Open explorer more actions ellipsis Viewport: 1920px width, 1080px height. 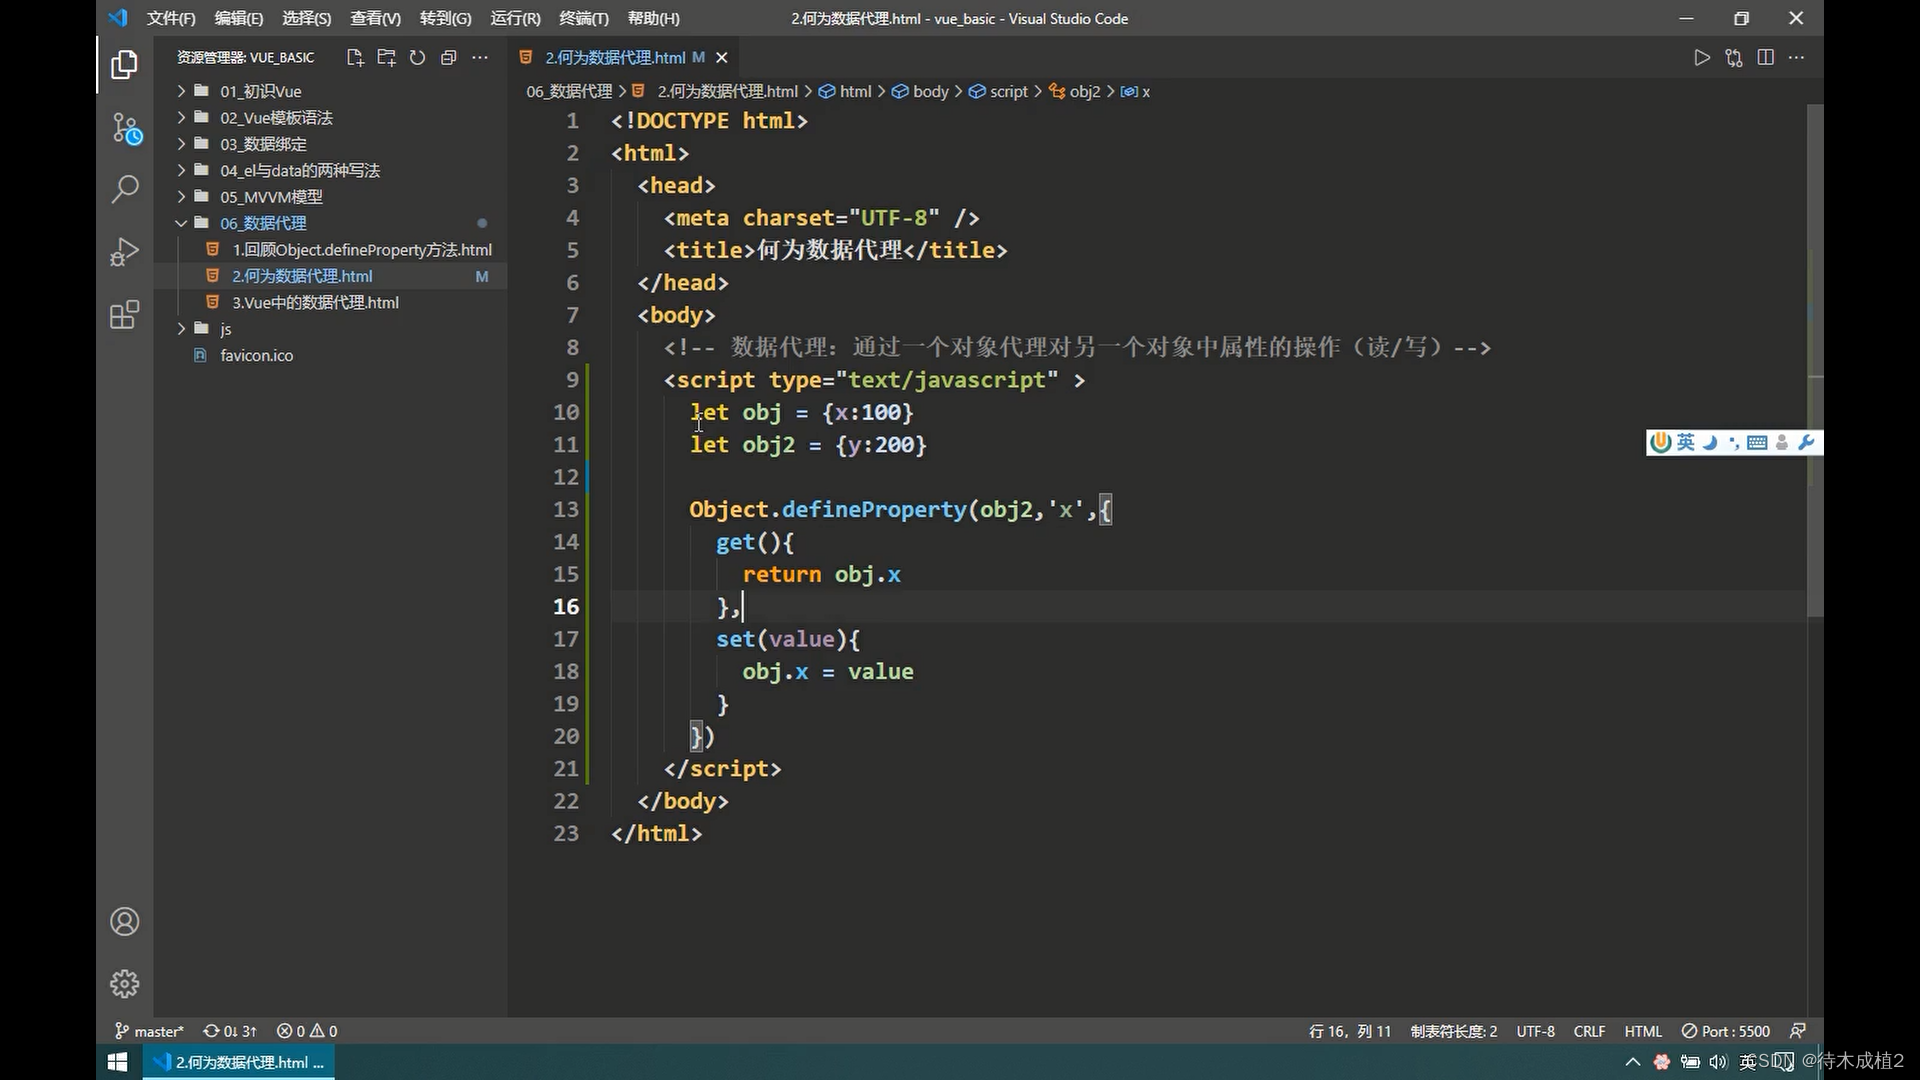[x=480, y=57]
